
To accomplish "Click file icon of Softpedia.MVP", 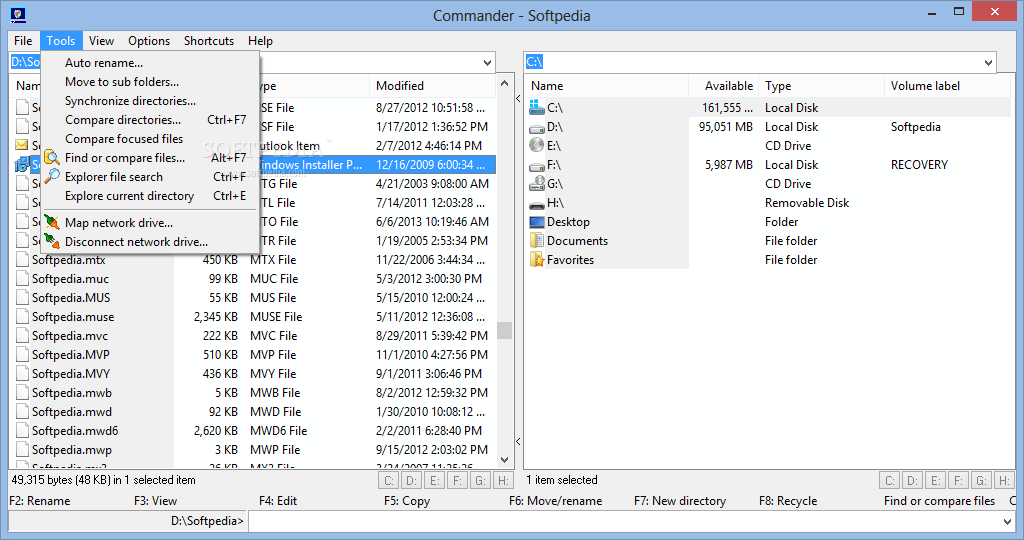I will click(x=22, y=355).
